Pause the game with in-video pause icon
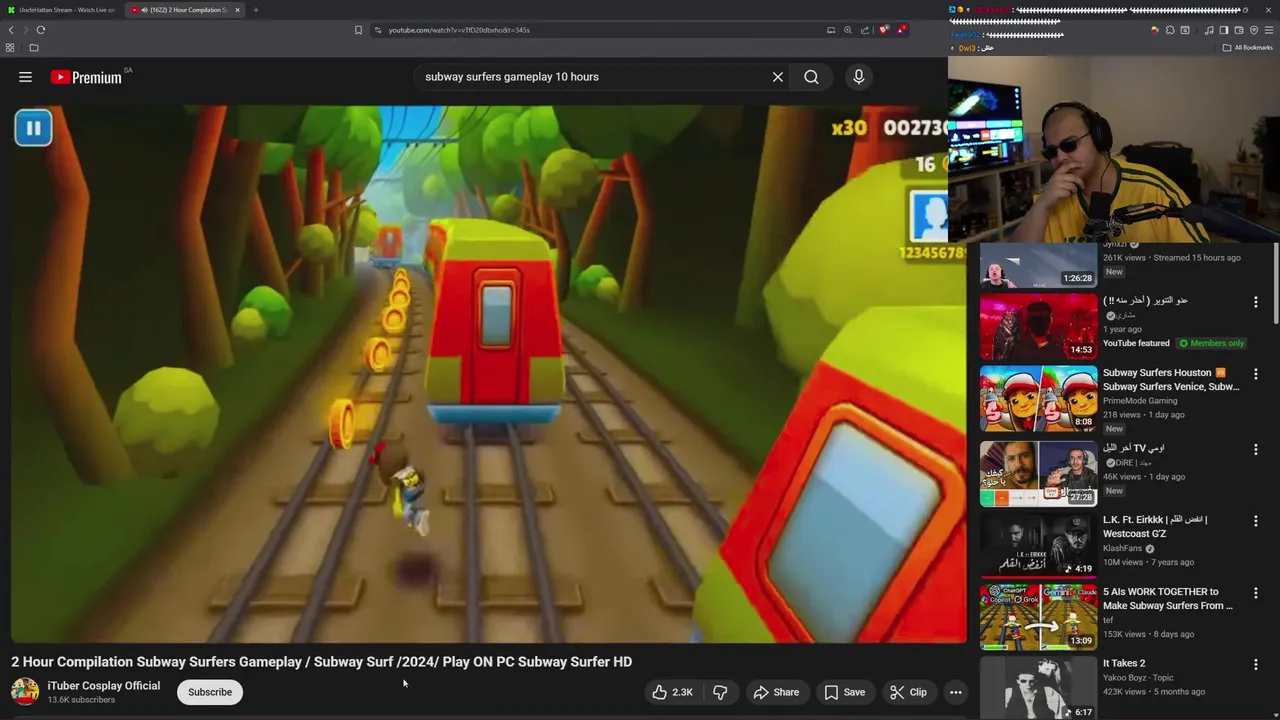The image size is (1280, 720). (33, 128)
